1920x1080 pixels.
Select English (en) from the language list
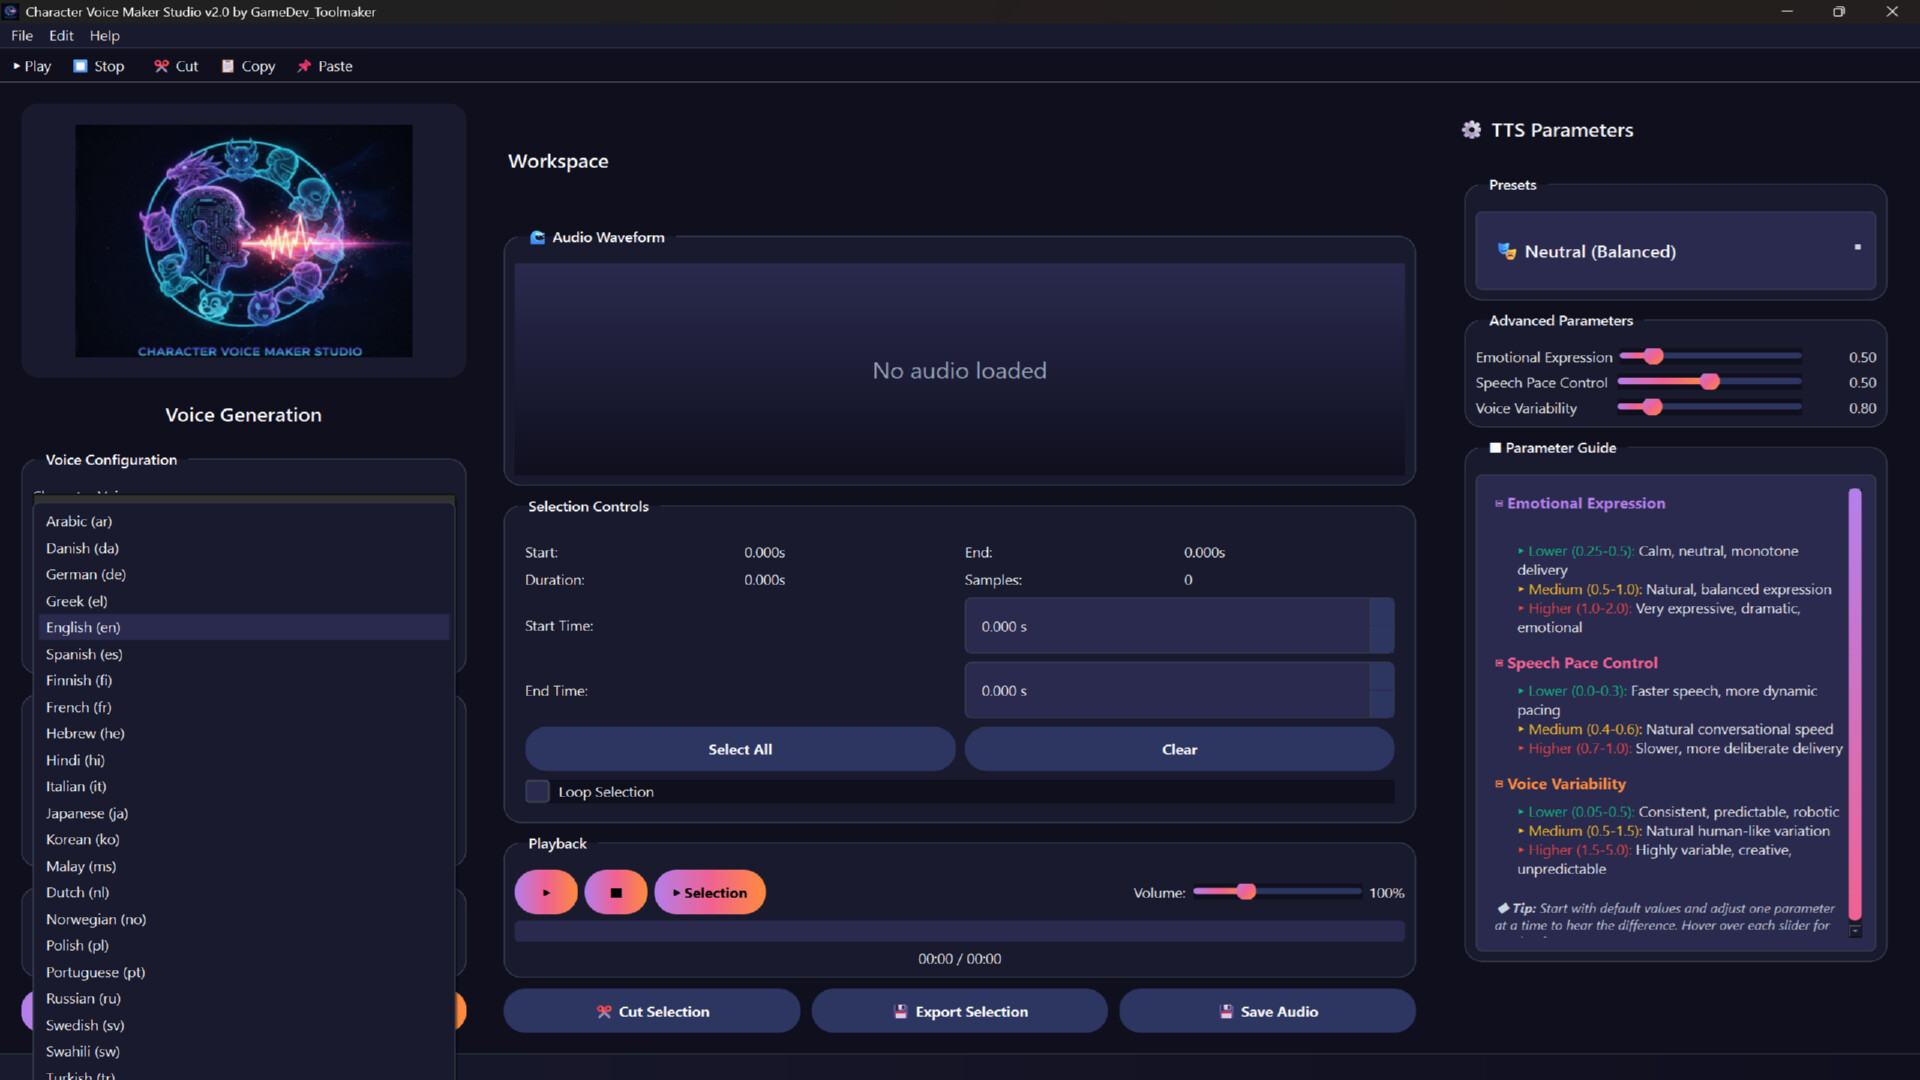(83, 627)
